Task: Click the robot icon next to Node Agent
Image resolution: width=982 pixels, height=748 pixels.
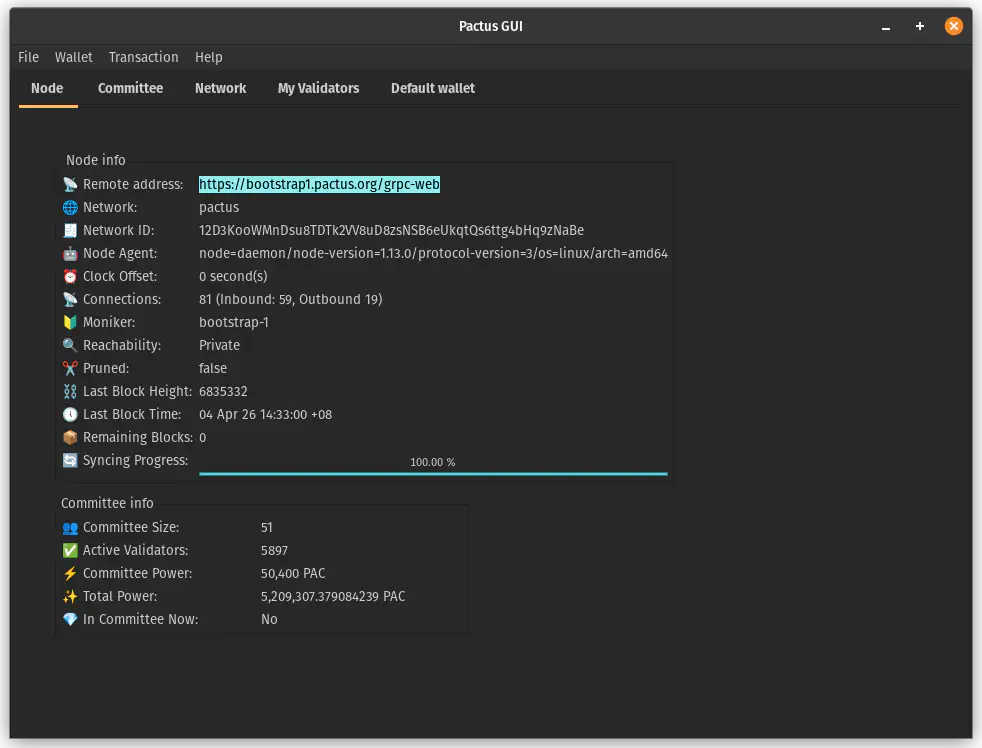Action: (70, 254)
